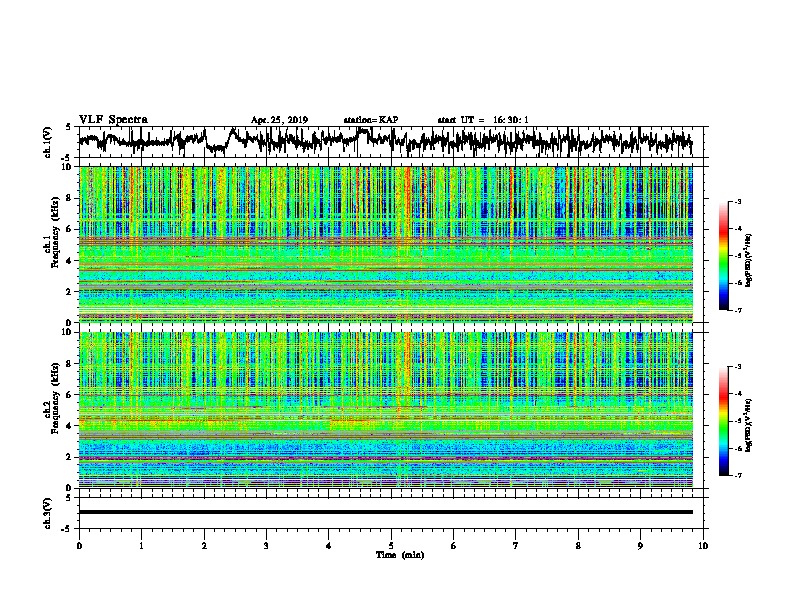Click the "-3" value on ch.1 color bar
Image resolution: width=792 pixels, height=612 pixels.
click(x=736, y=201)
